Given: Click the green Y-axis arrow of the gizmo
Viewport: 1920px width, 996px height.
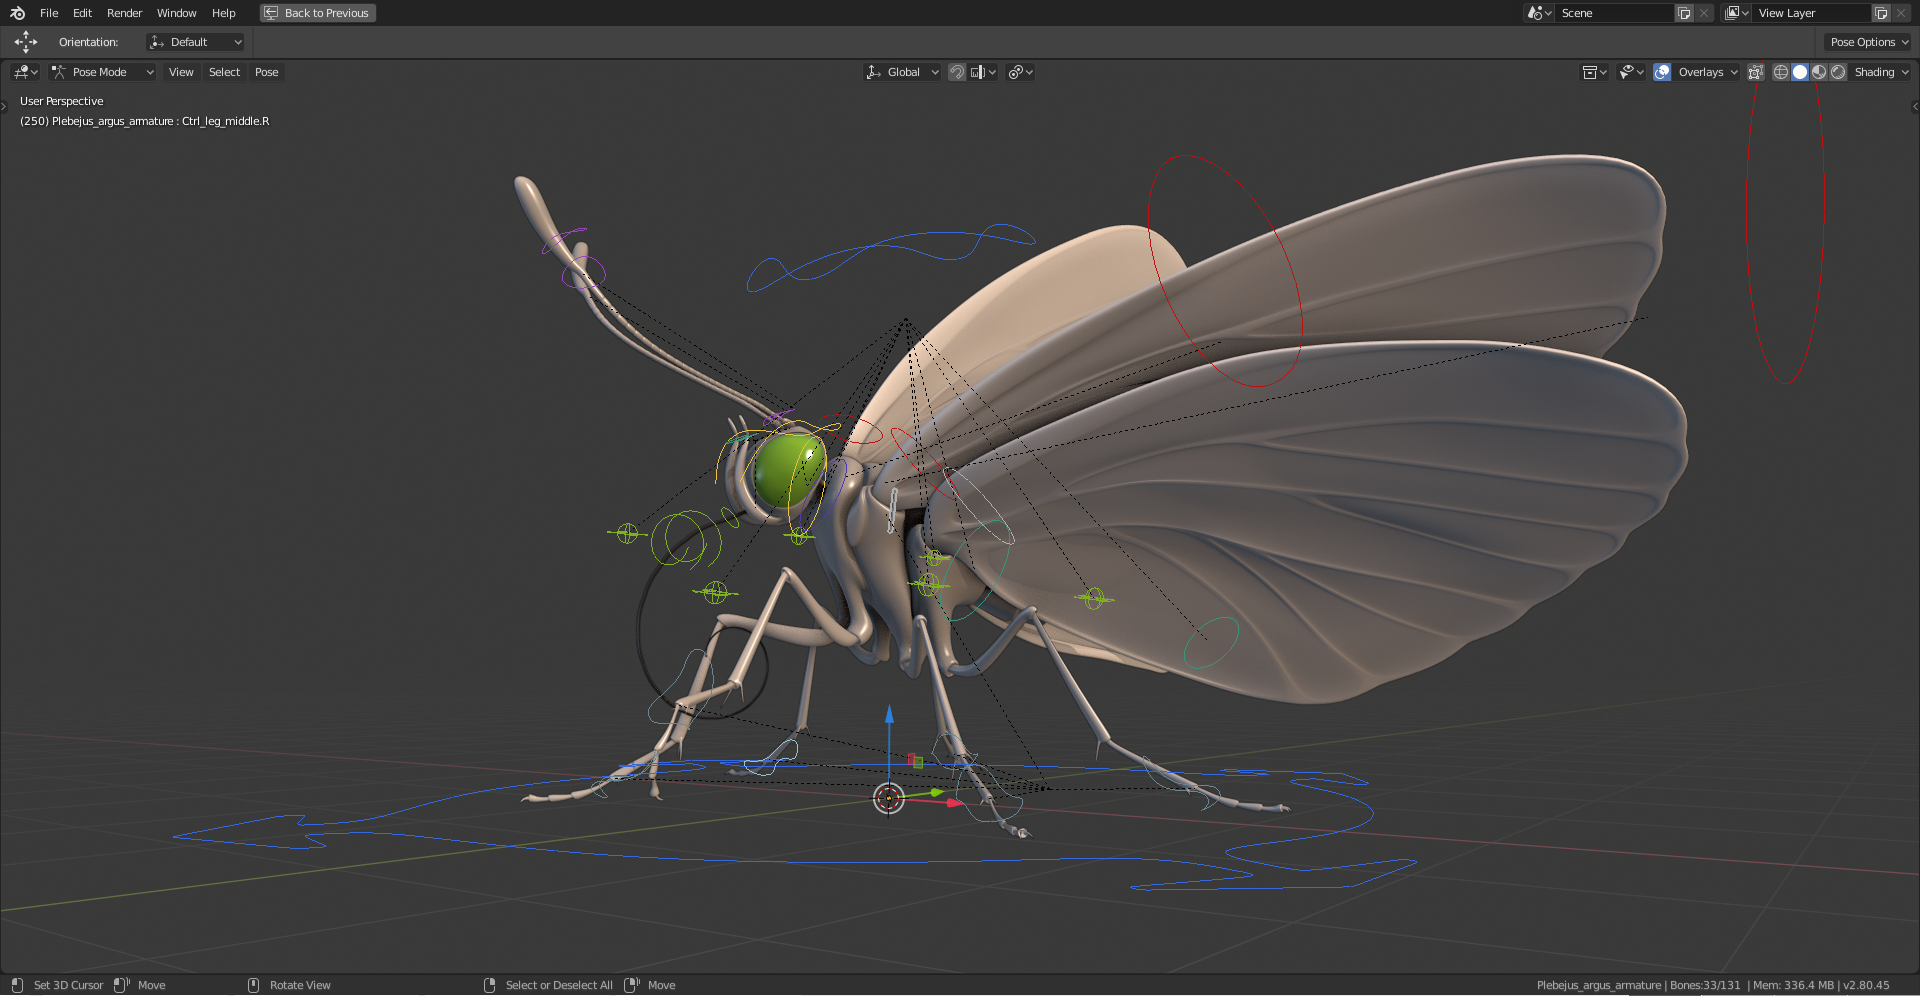Looking at the screenshot, I should (x=936, y=793).
